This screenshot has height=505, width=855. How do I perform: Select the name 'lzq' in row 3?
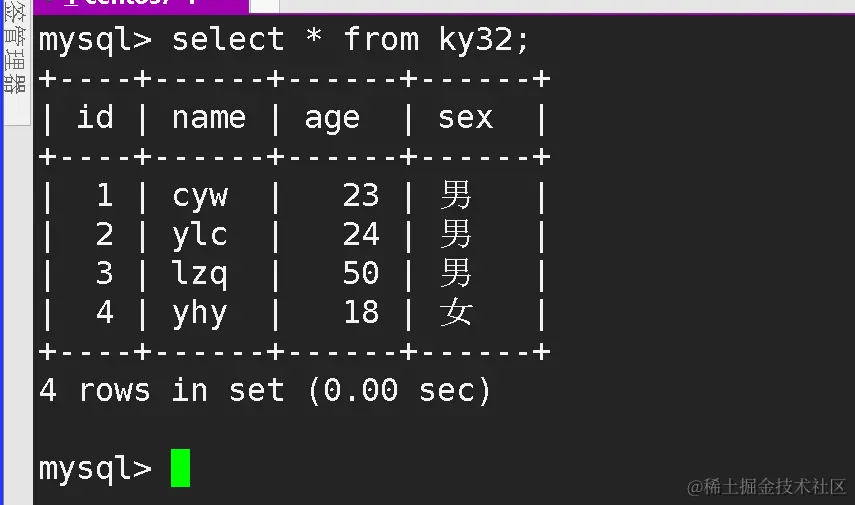[200, 273]
